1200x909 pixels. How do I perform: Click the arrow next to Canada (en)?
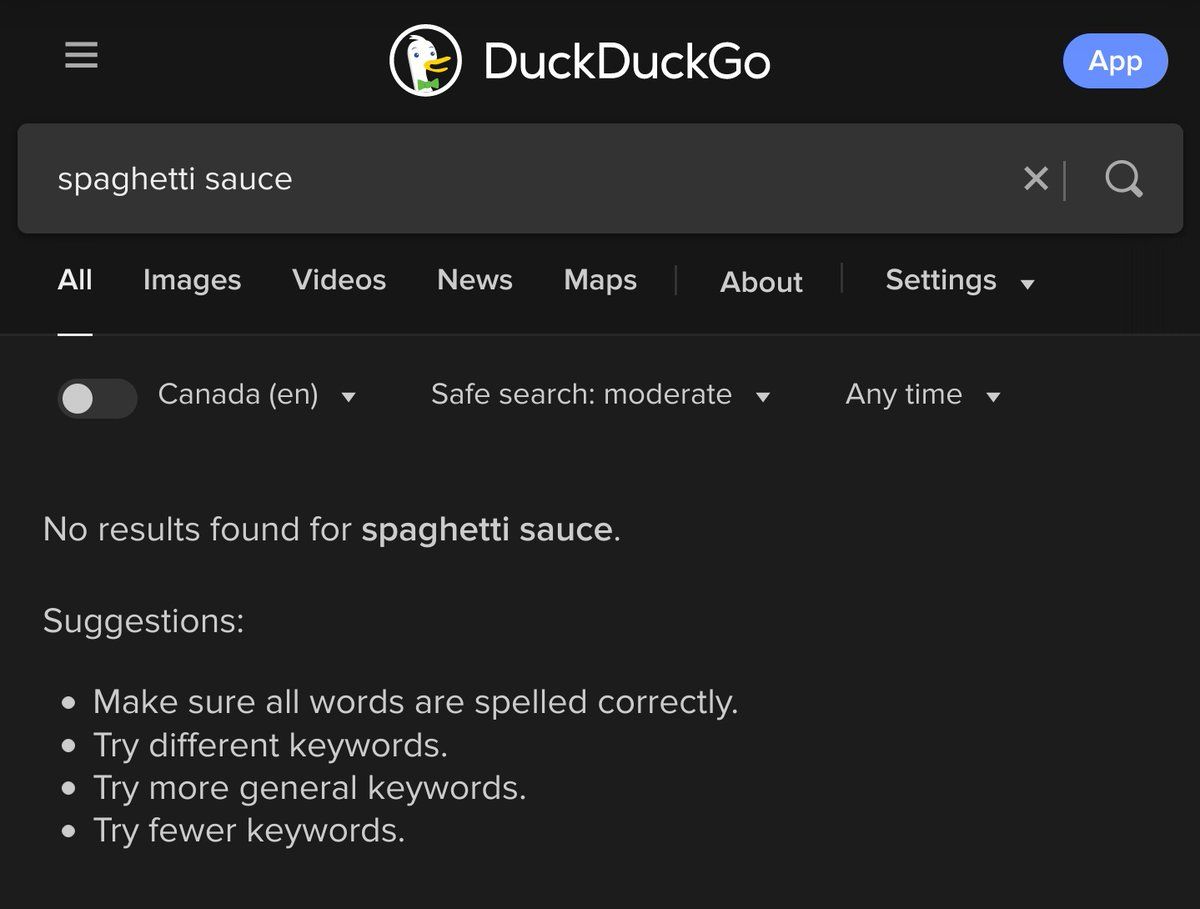click(348, 397)
